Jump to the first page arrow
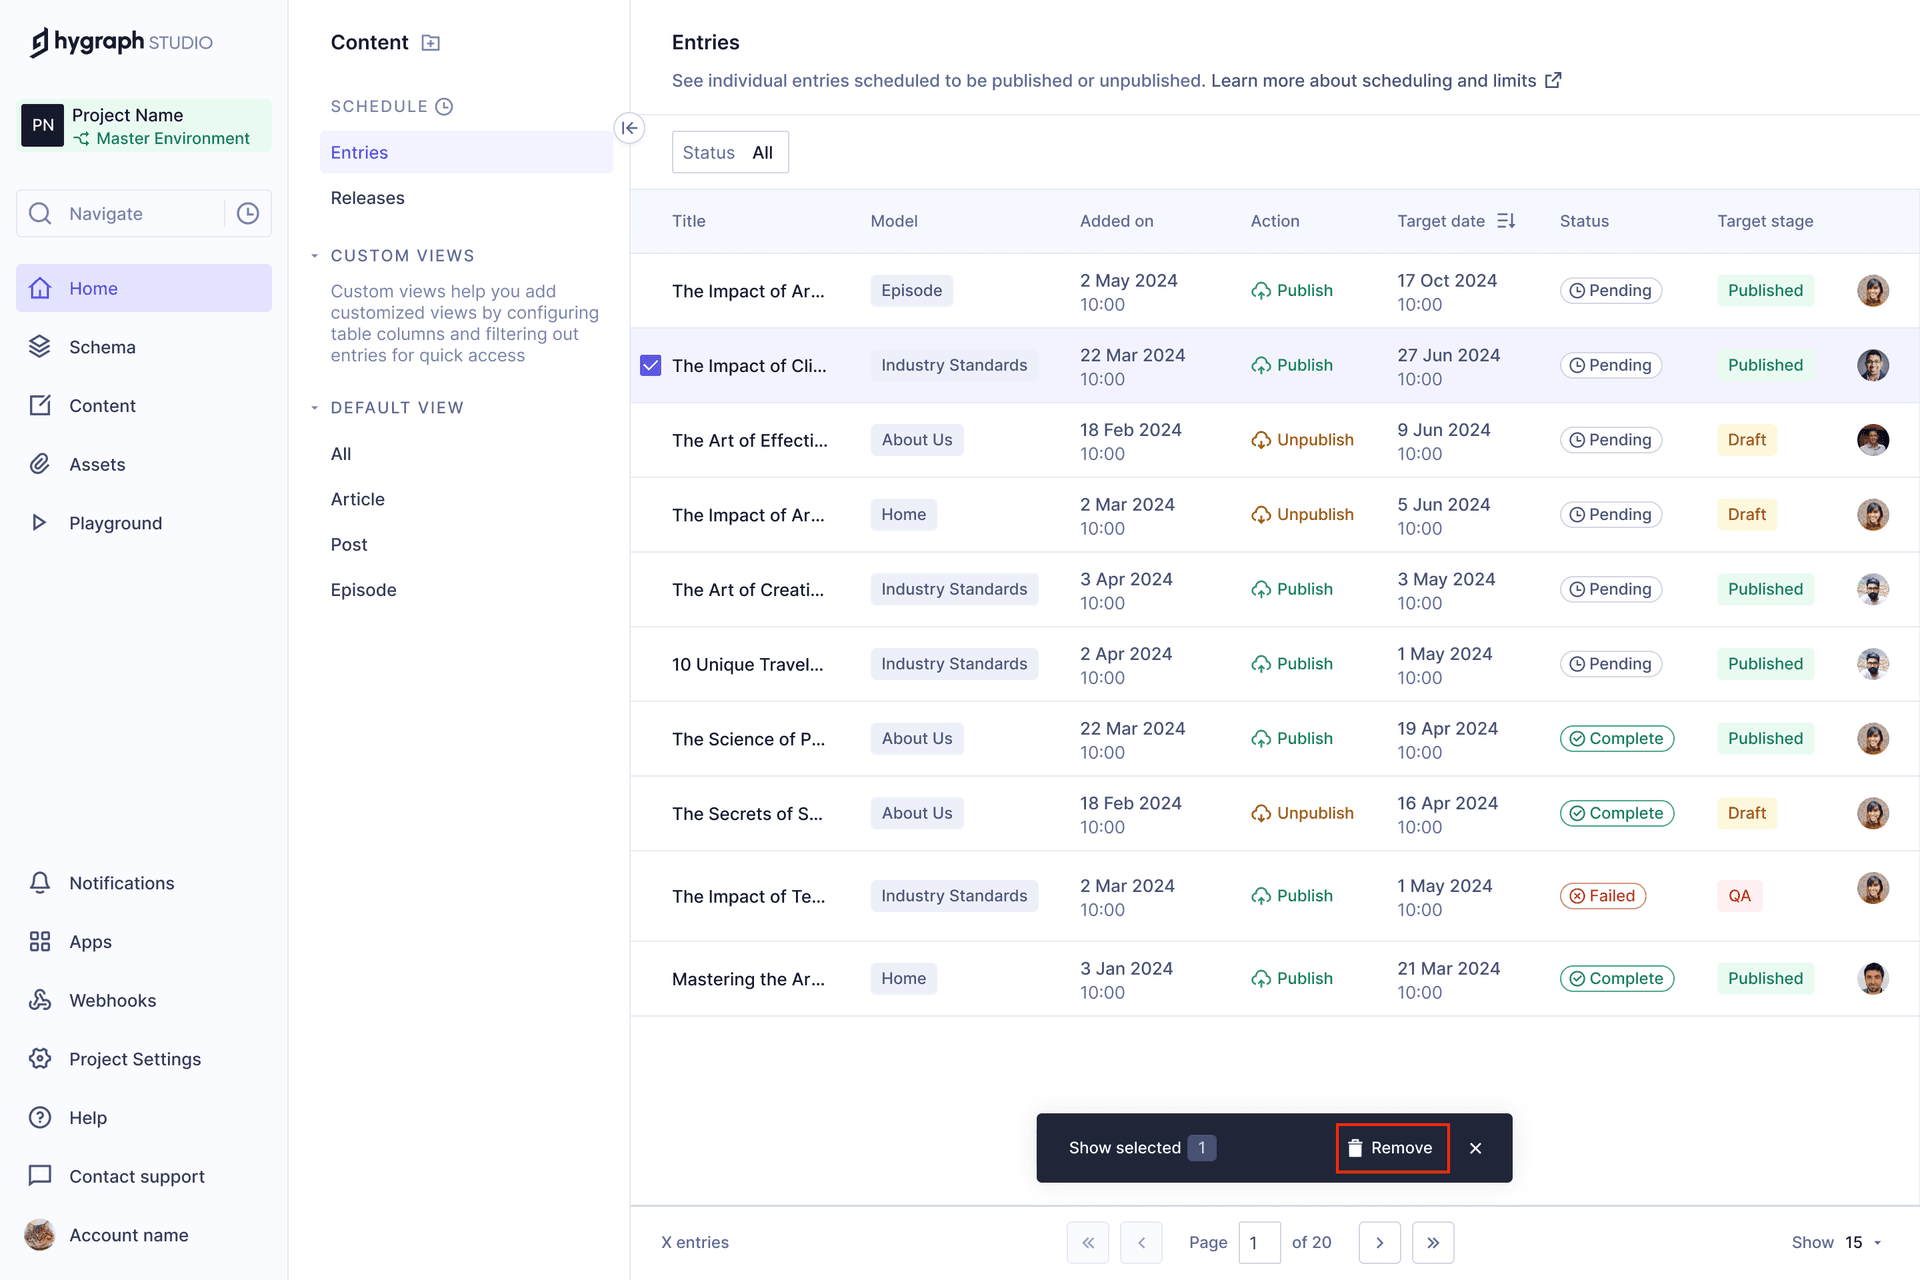Image resolution: width=1920 pixels, height=1280 pixels. coord(1088,1242)
